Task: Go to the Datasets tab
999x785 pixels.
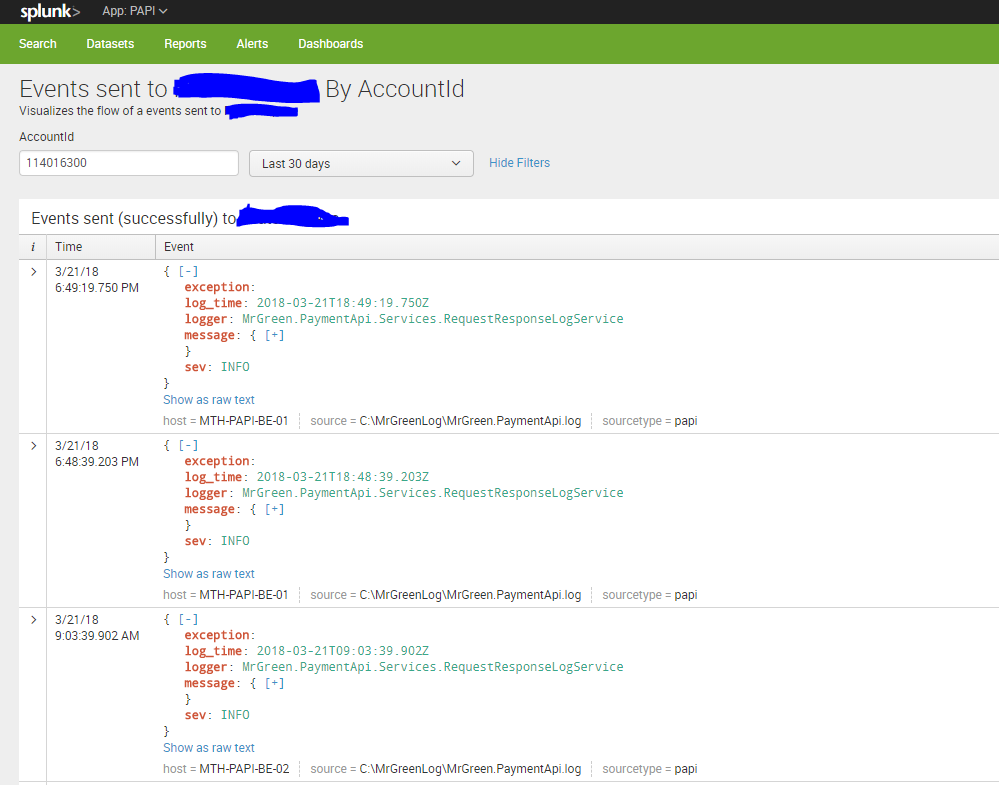Action: tap(110, 44)
